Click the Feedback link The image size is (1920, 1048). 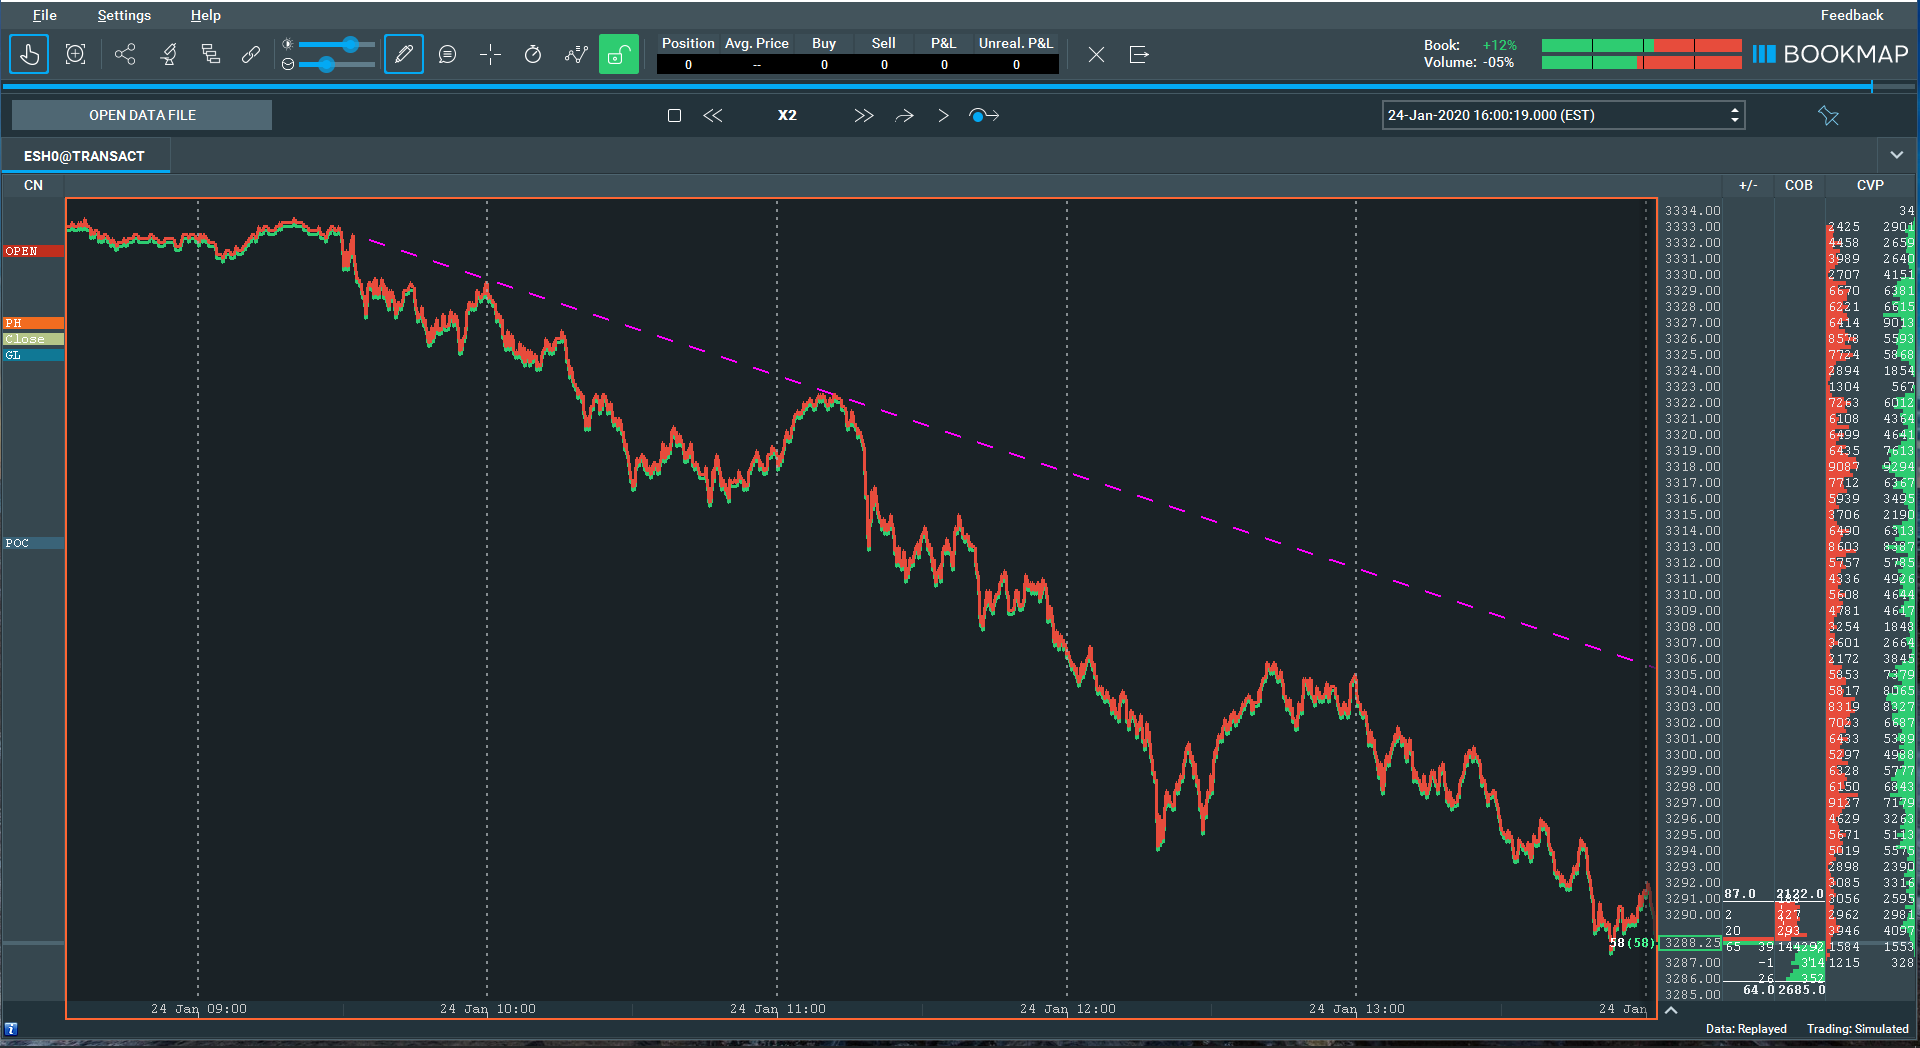click(x=1851, y=15)
